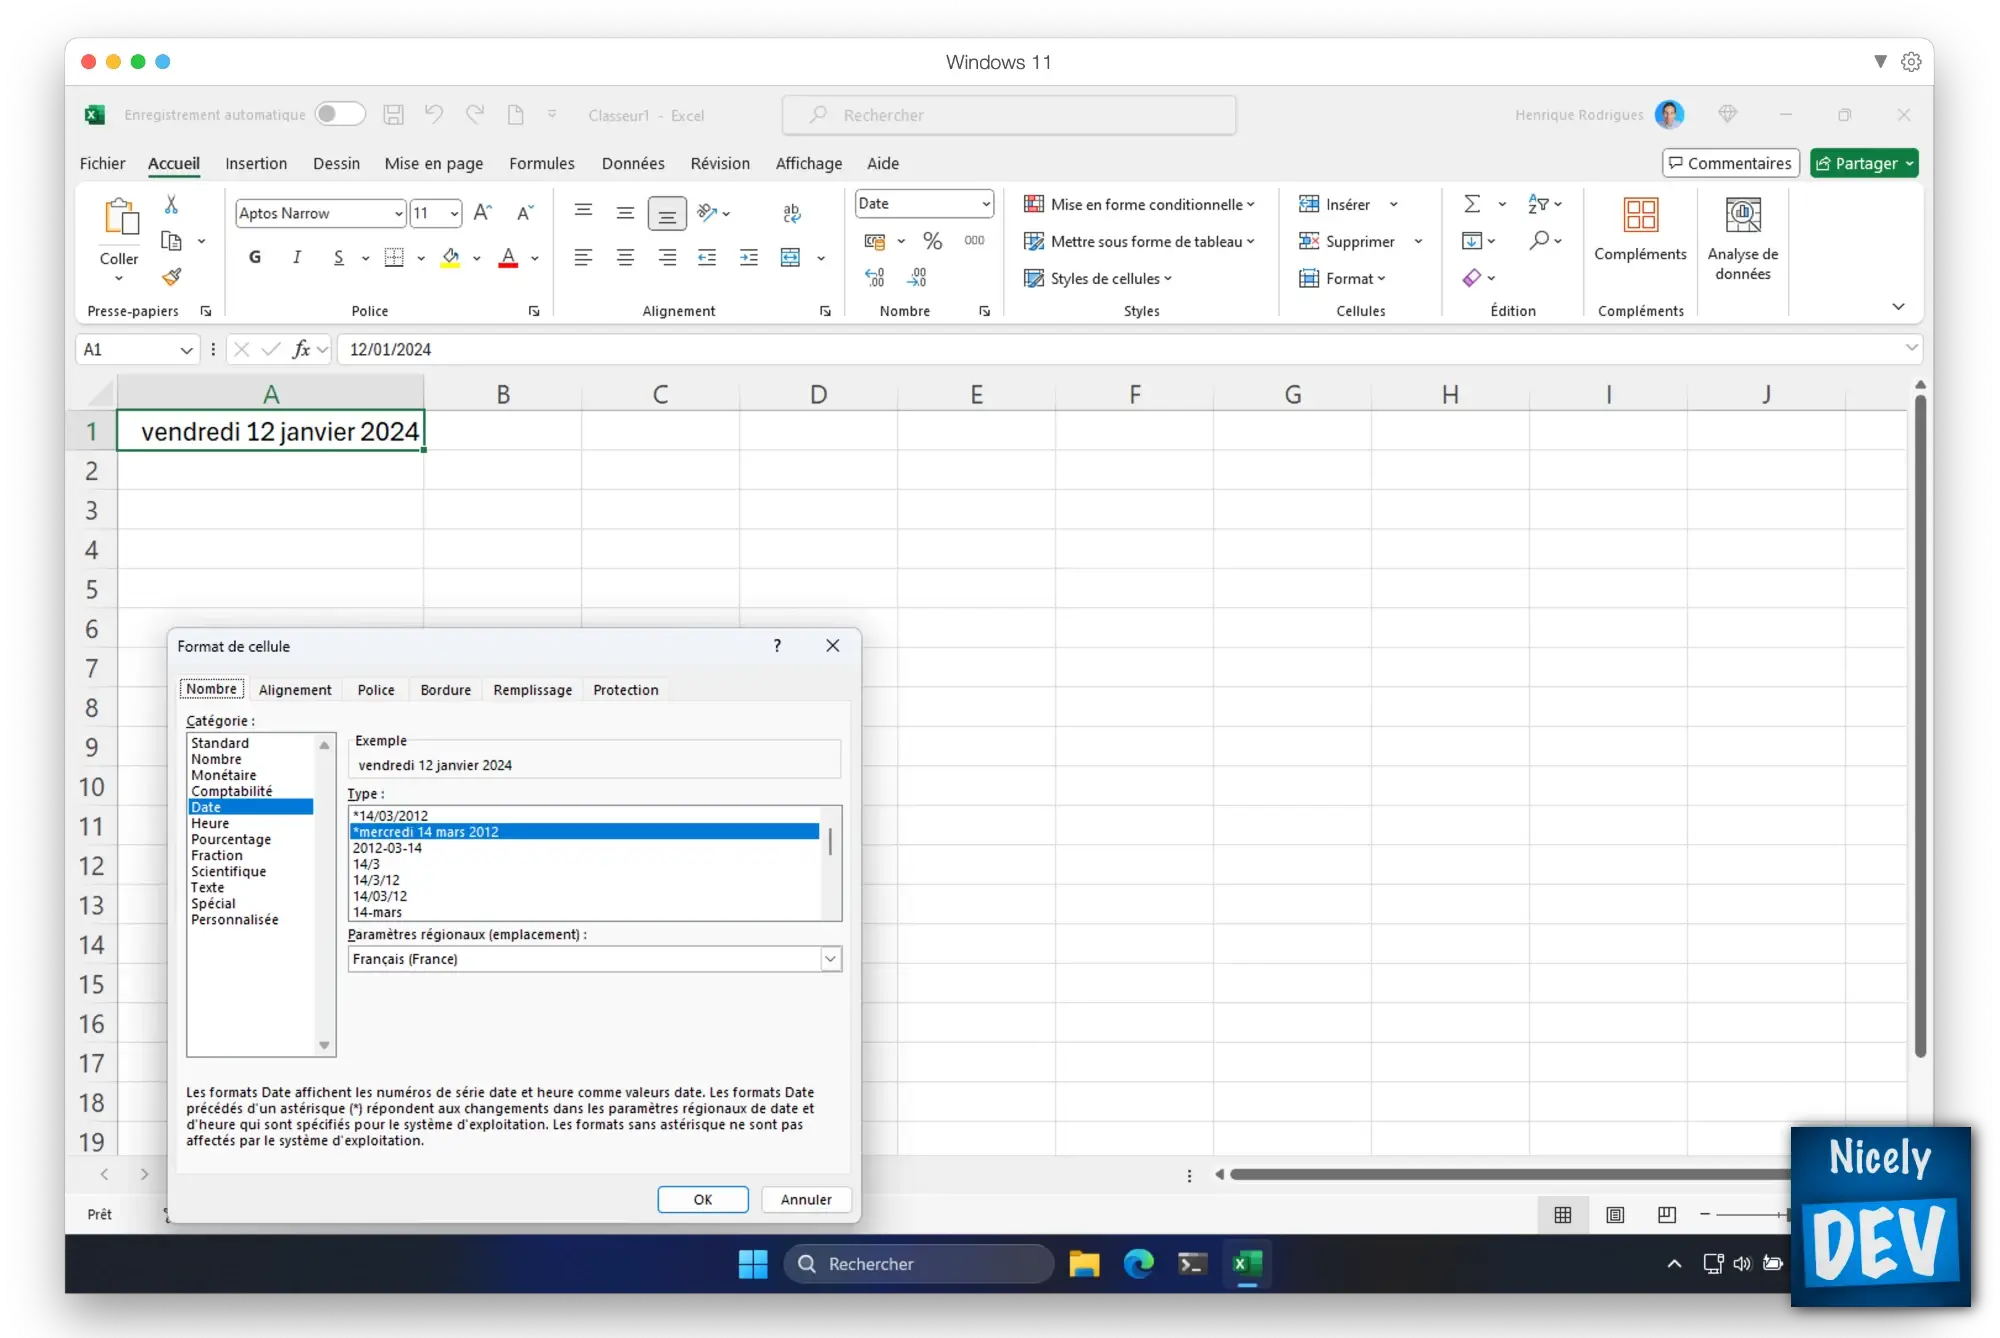Switch to Alignement tab in dialog
This screenshot has width=2000, height=1338.
point(295,690)
